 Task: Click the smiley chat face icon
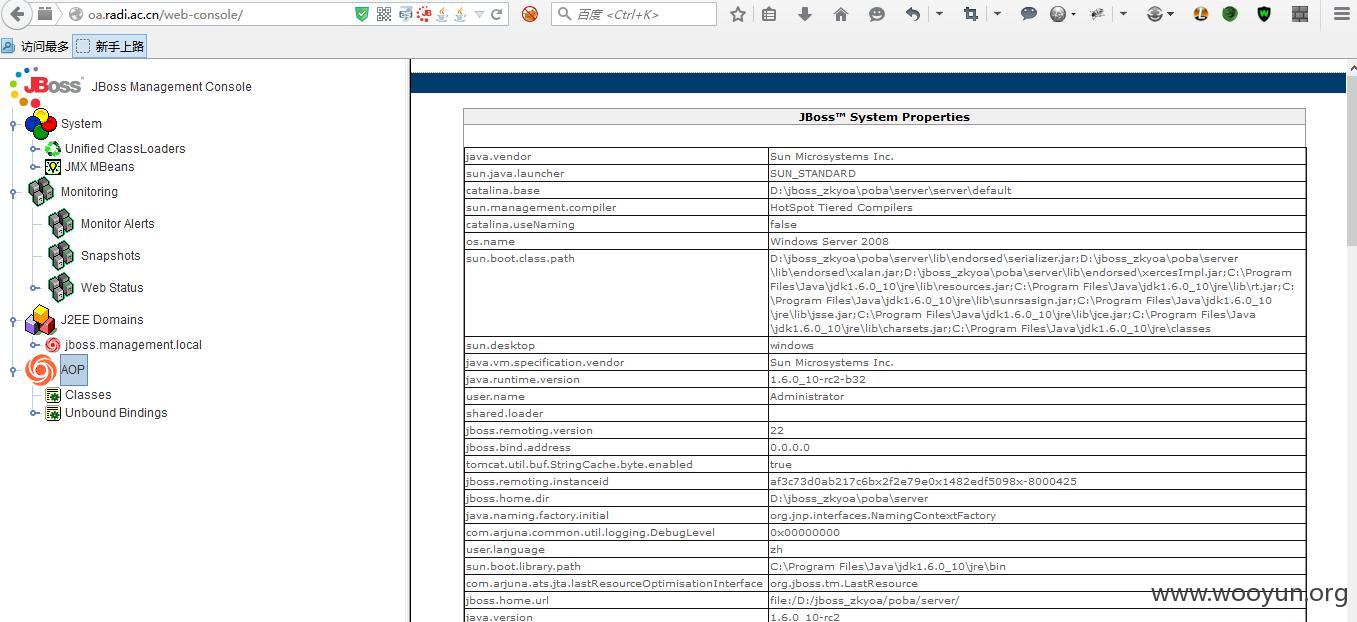tap(877, 14)
